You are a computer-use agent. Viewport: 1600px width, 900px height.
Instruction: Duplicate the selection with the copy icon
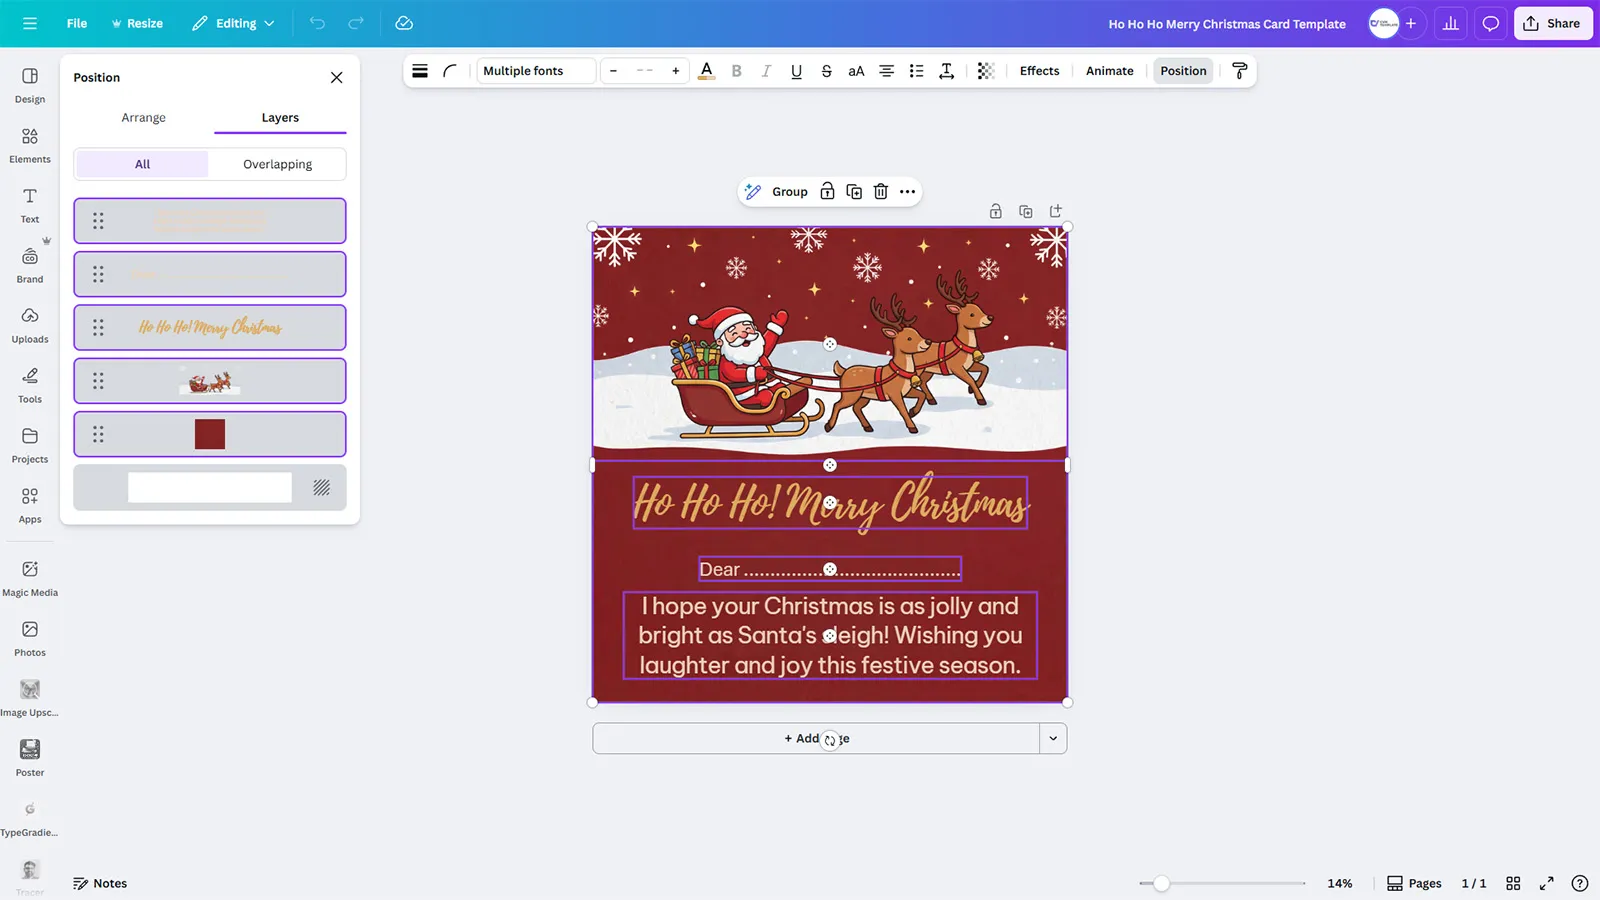854,191
